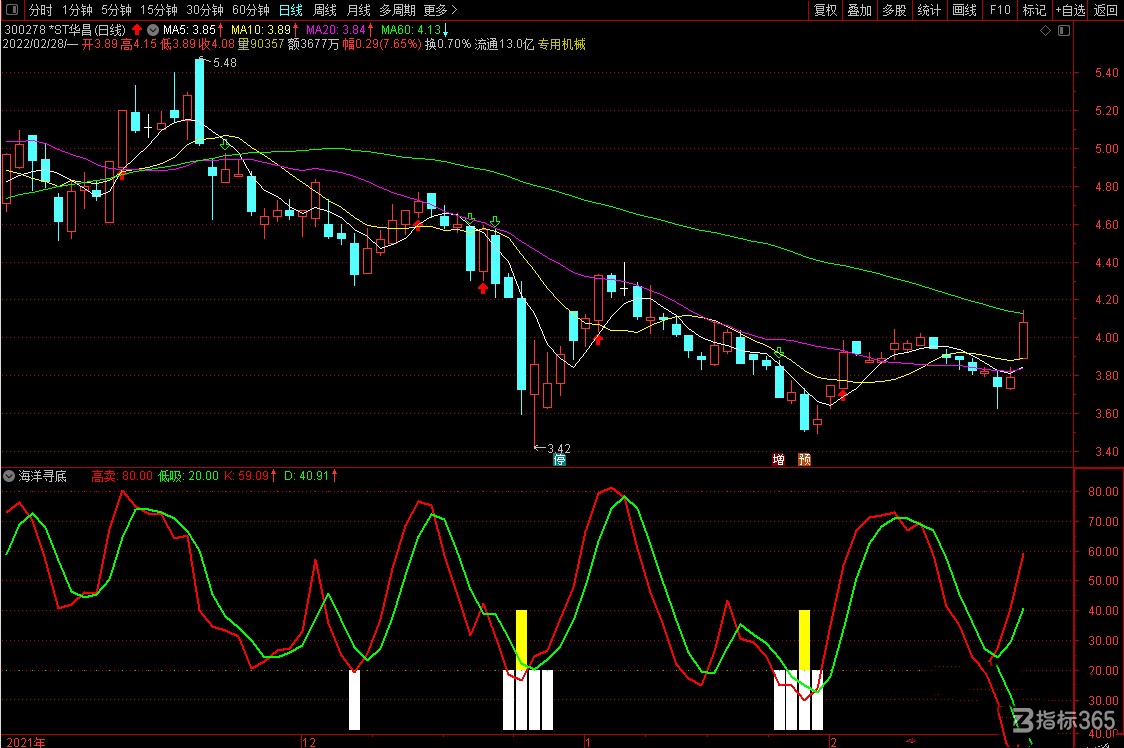Toggle the right side panel icon
Viewport: 1124px width, 748px height.
coord(1064,30)
